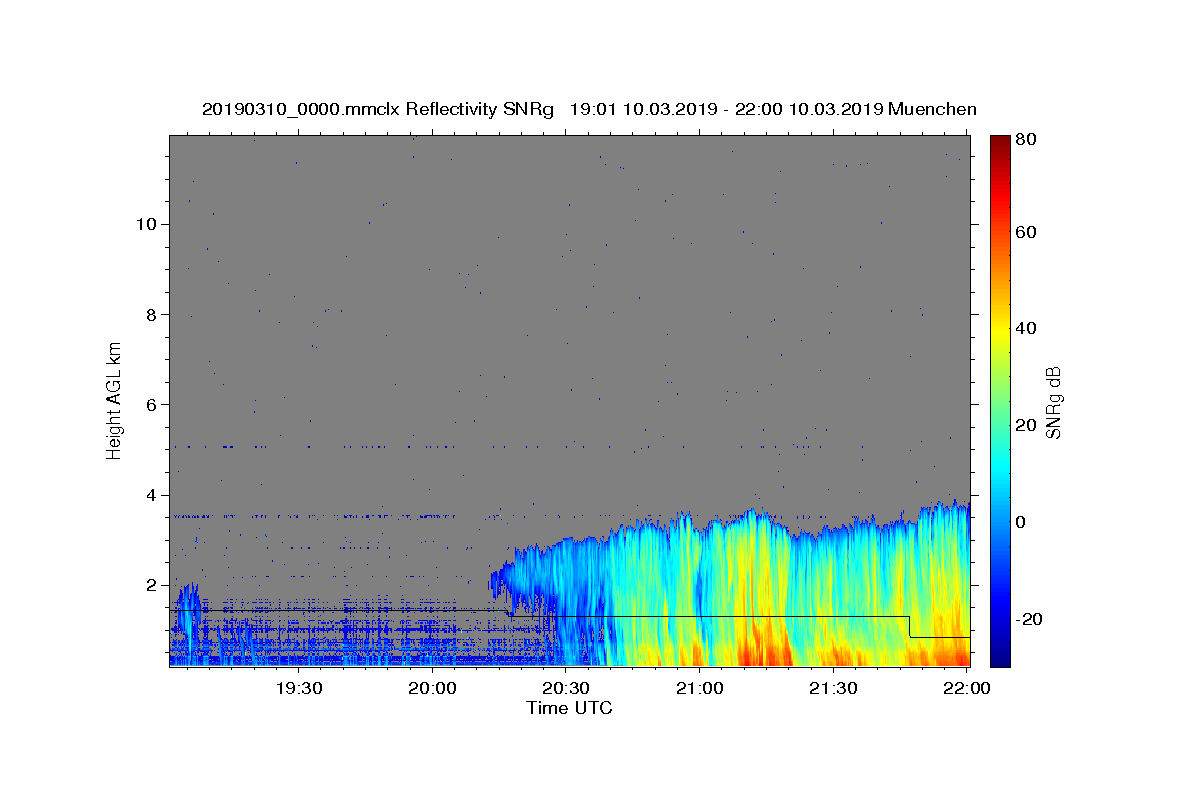Click the plot title text '20190310_0000.mmclx Reflectivity SNRg'
The width and height of the screenshot is (1200, 800).
tap(378, 109)
